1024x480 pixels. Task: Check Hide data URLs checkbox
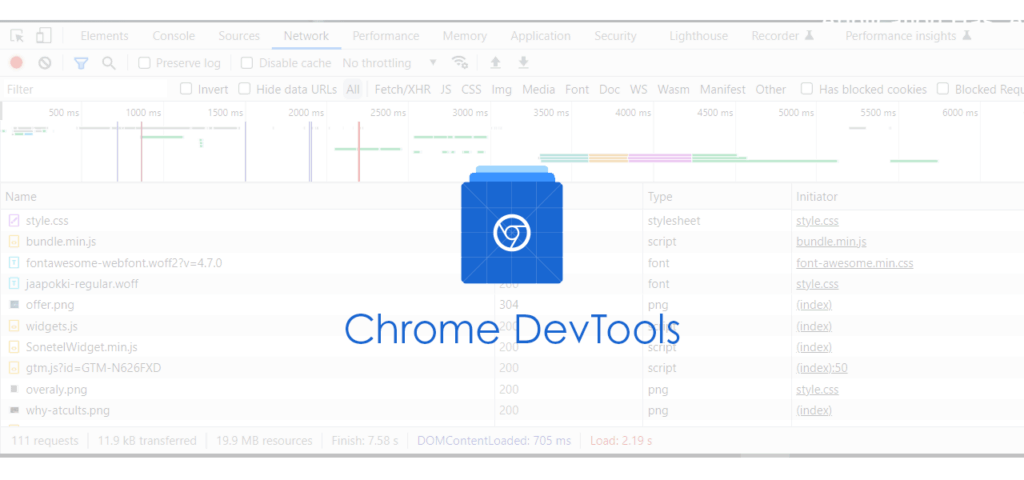[x=244, y=89]
